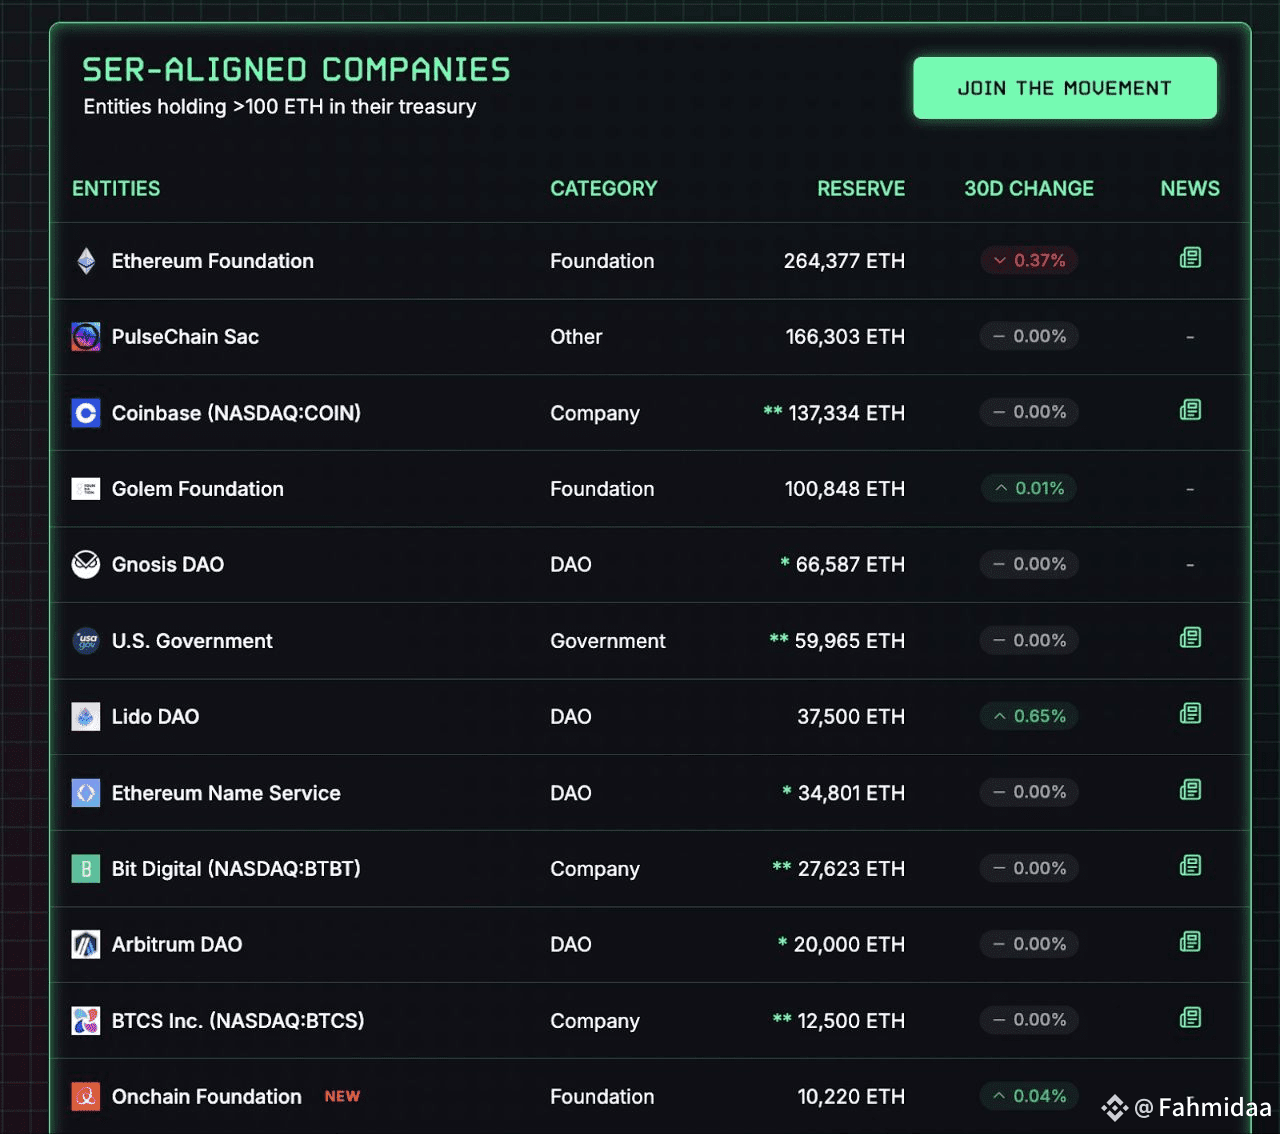Click the Onchain Foundation logo icon
Screen dimensions: 1280x1134
click(86, 1097)
